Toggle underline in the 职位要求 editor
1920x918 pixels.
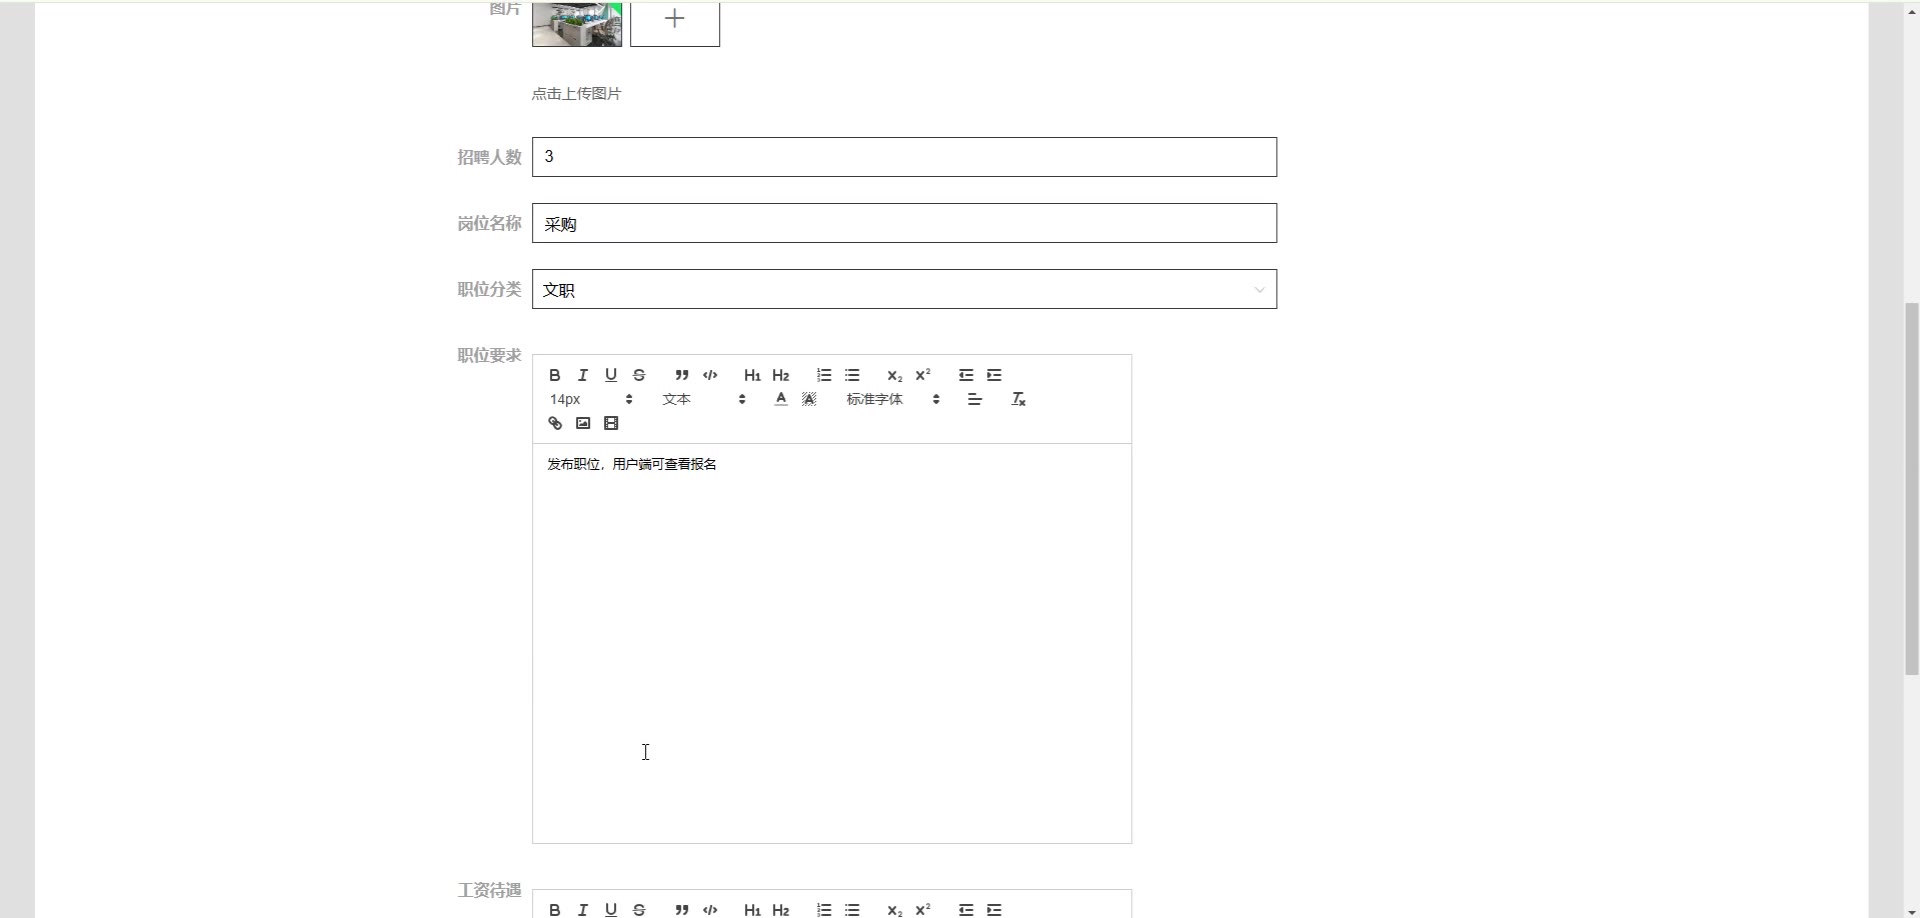(x=611, y=375)
